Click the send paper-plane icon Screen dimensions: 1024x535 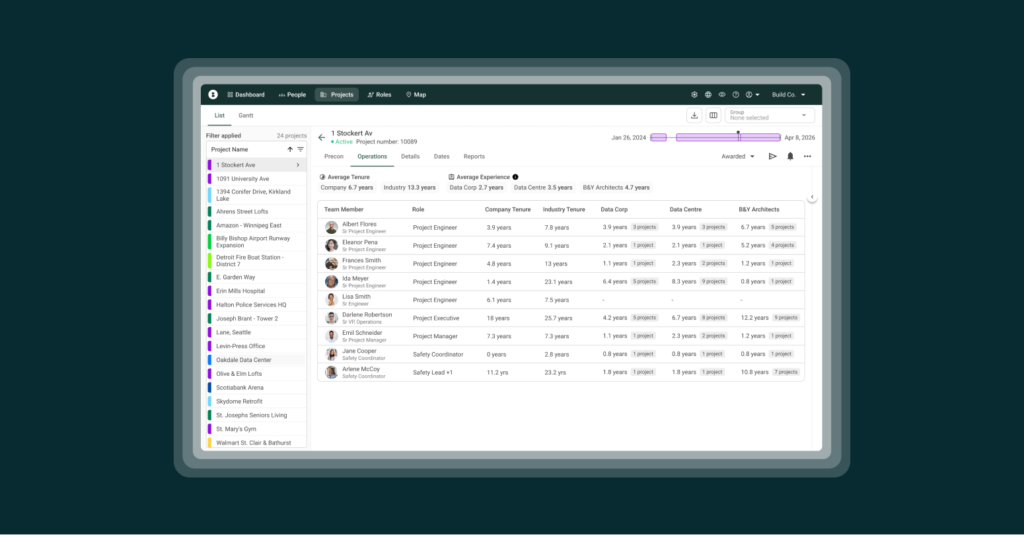click(x=773, y=157)
